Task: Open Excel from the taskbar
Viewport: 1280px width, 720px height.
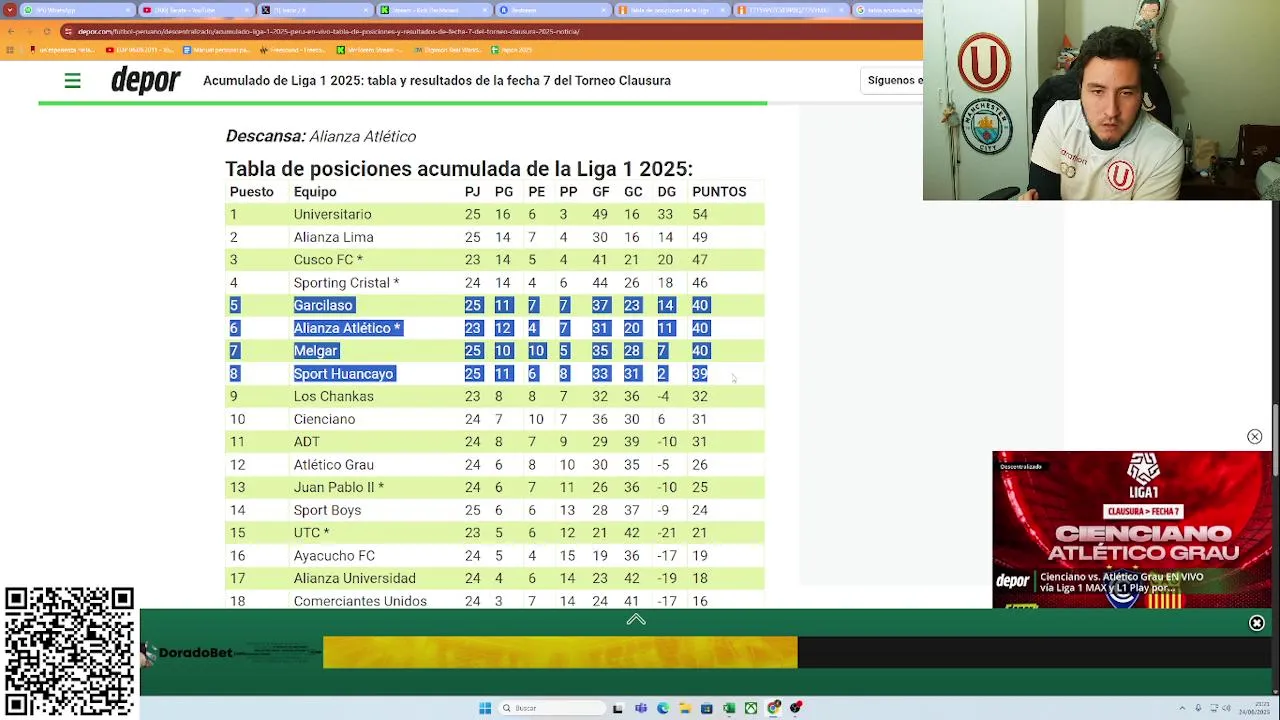Action: (x=729, y=708)
